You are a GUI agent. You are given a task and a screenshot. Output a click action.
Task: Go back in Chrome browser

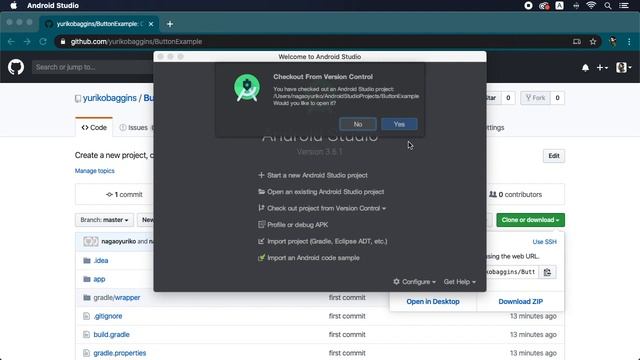(x=11, y=42)
